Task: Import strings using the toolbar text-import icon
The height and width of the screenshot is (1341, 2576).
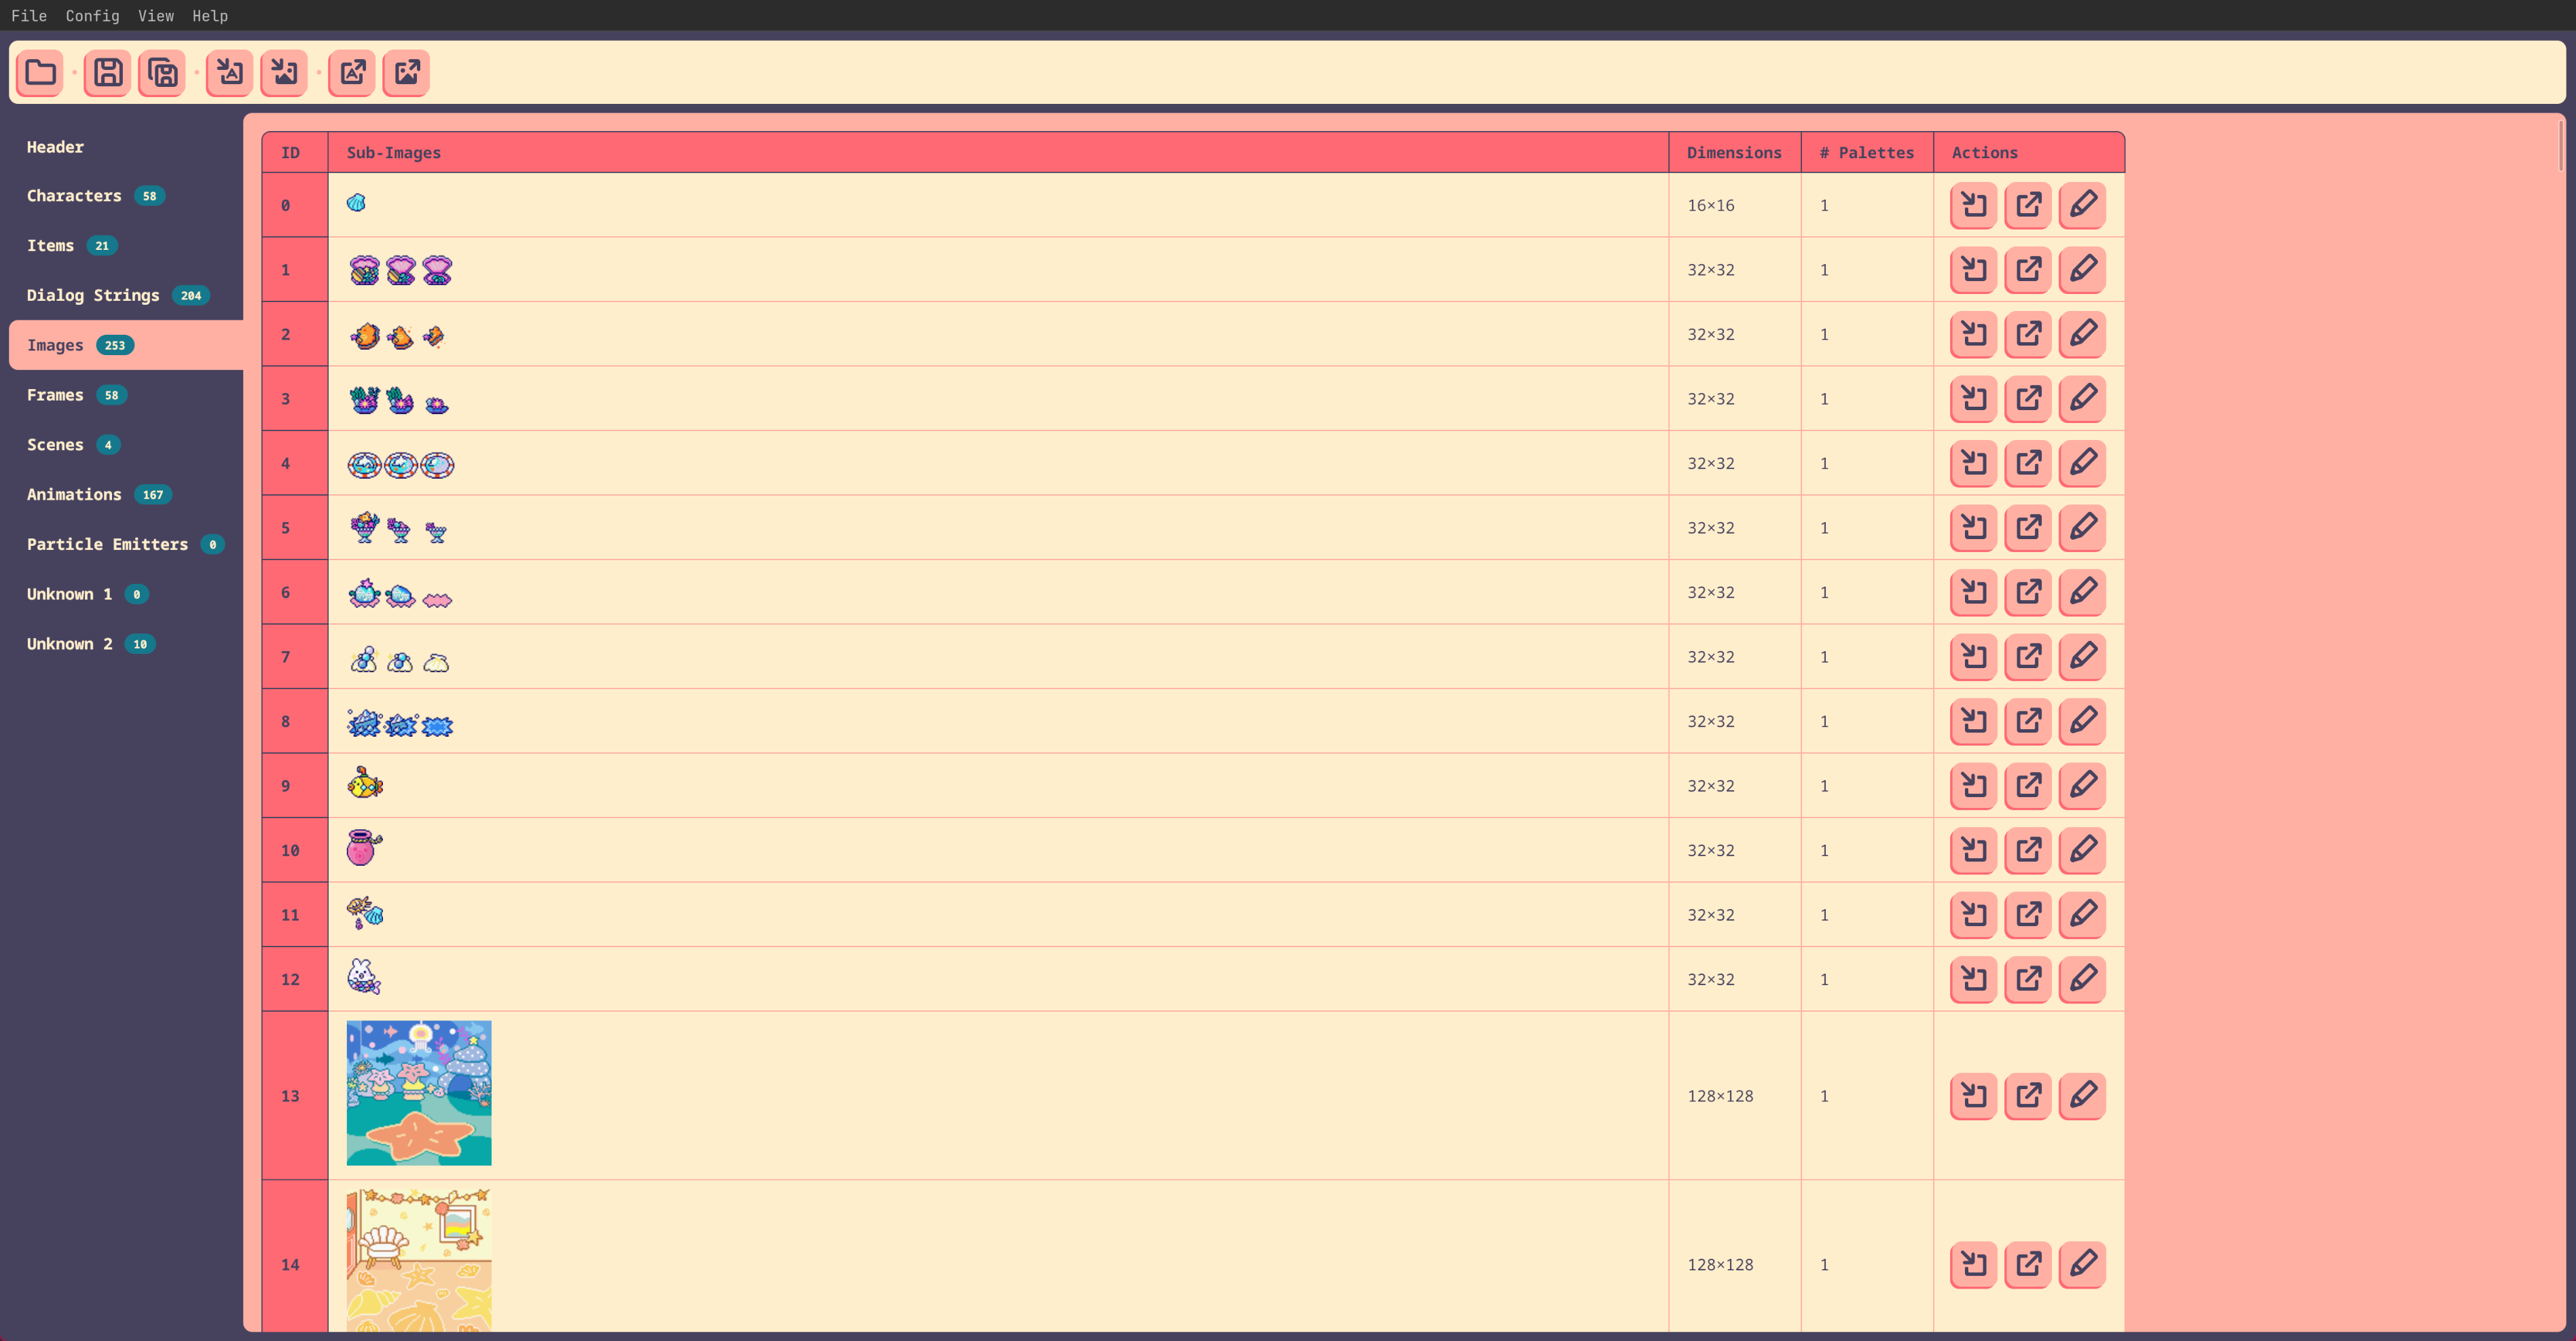Action: tap(230, 72)
